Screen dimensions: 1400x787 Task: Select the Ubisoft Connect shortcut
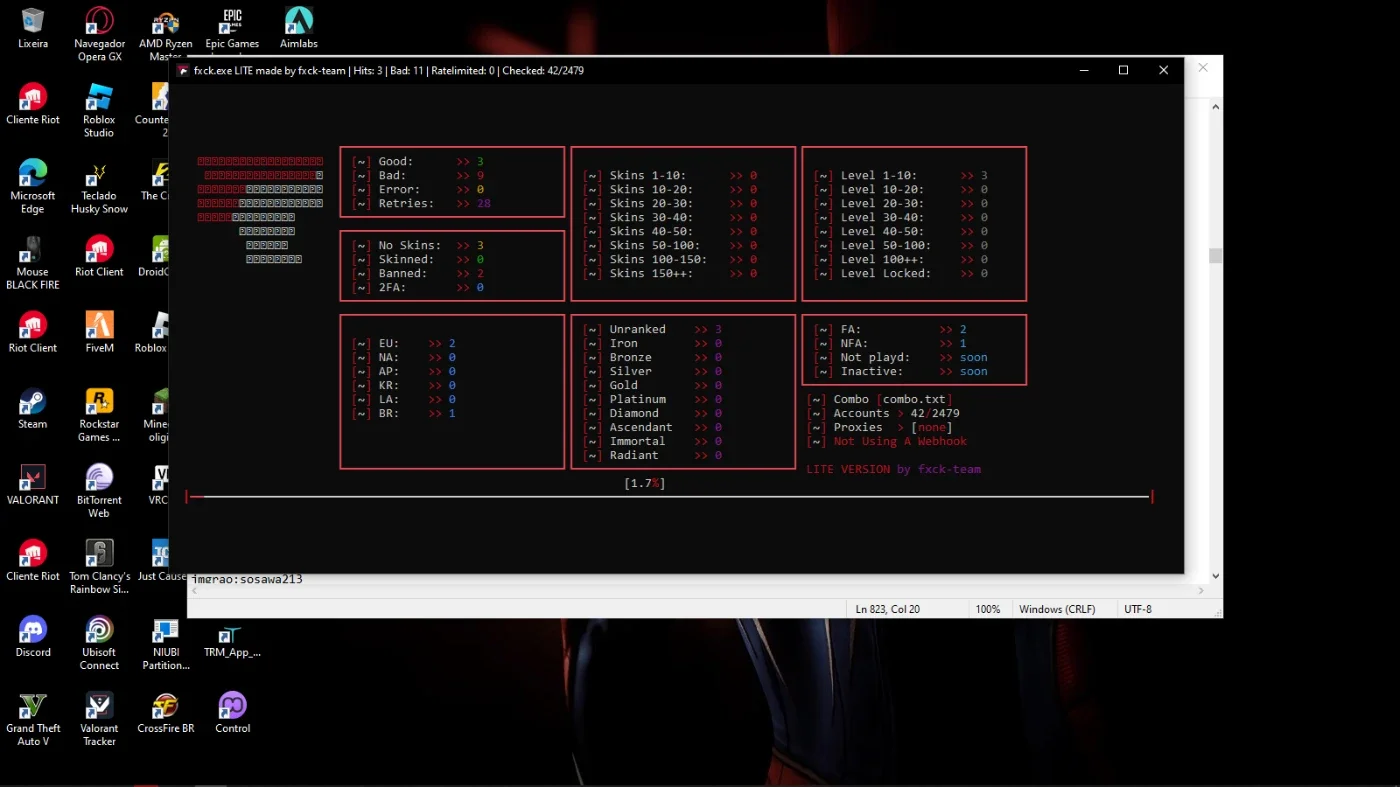pos(99,643)
